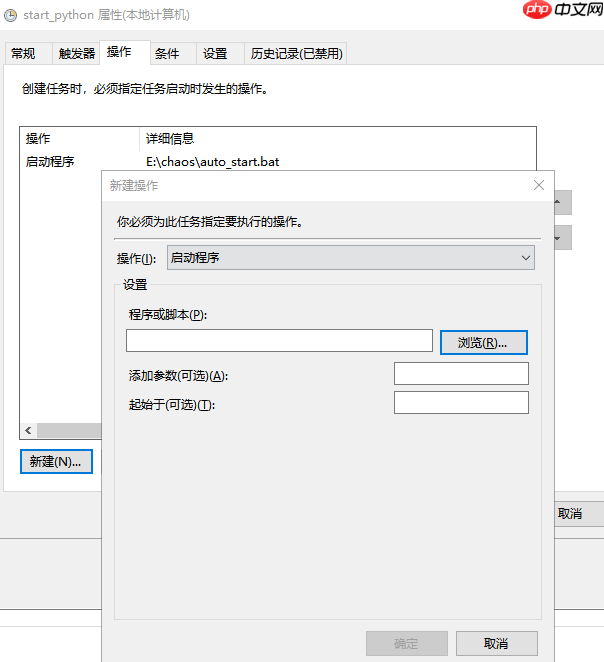Click the 程序或脚本 input field
Image resolution: width=604 pixels, height=662 pixels.
[x=279, y=340]
